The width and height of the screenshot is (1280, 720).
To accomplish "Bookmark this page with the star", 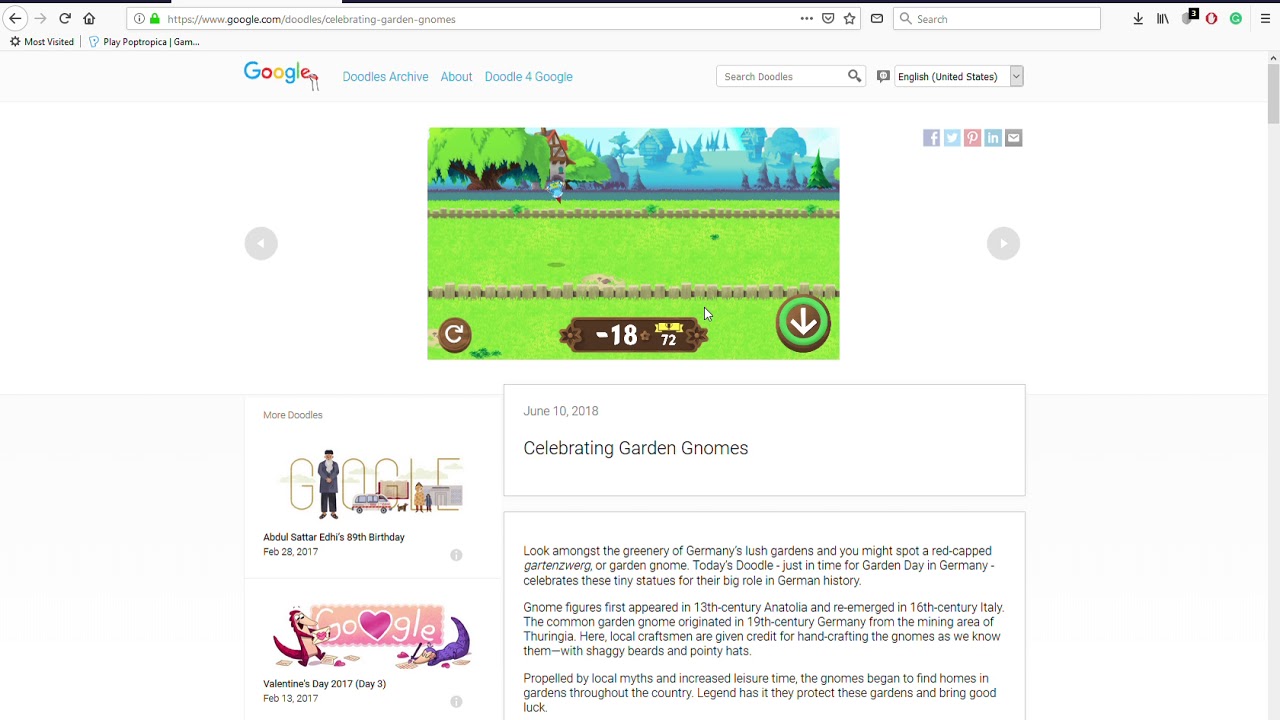I will tap(849, 19).
